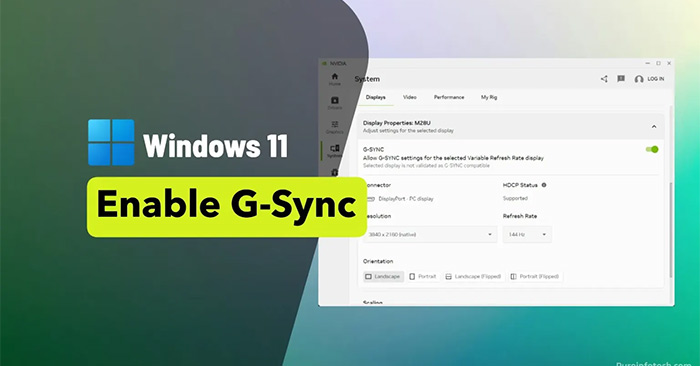This screenshot has height=366, width=700.
Task: Click the vertical scrollbar in NVIDIA window
Action: pos(671,230)
